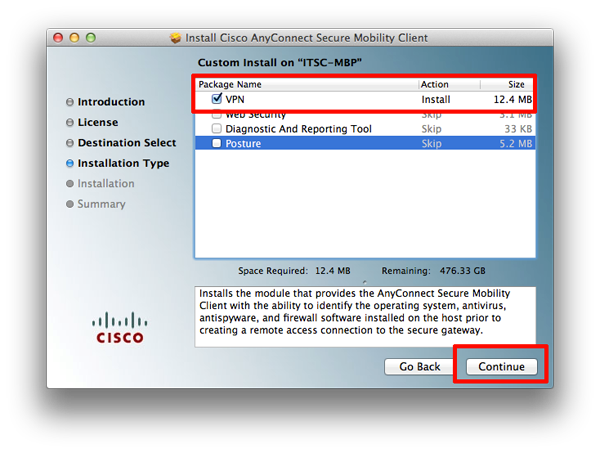Viewport: 600px width, 453px height.
Task: Uncheck the VPN package checkbox
Action: pyautogui.click(x=217, y=100)
